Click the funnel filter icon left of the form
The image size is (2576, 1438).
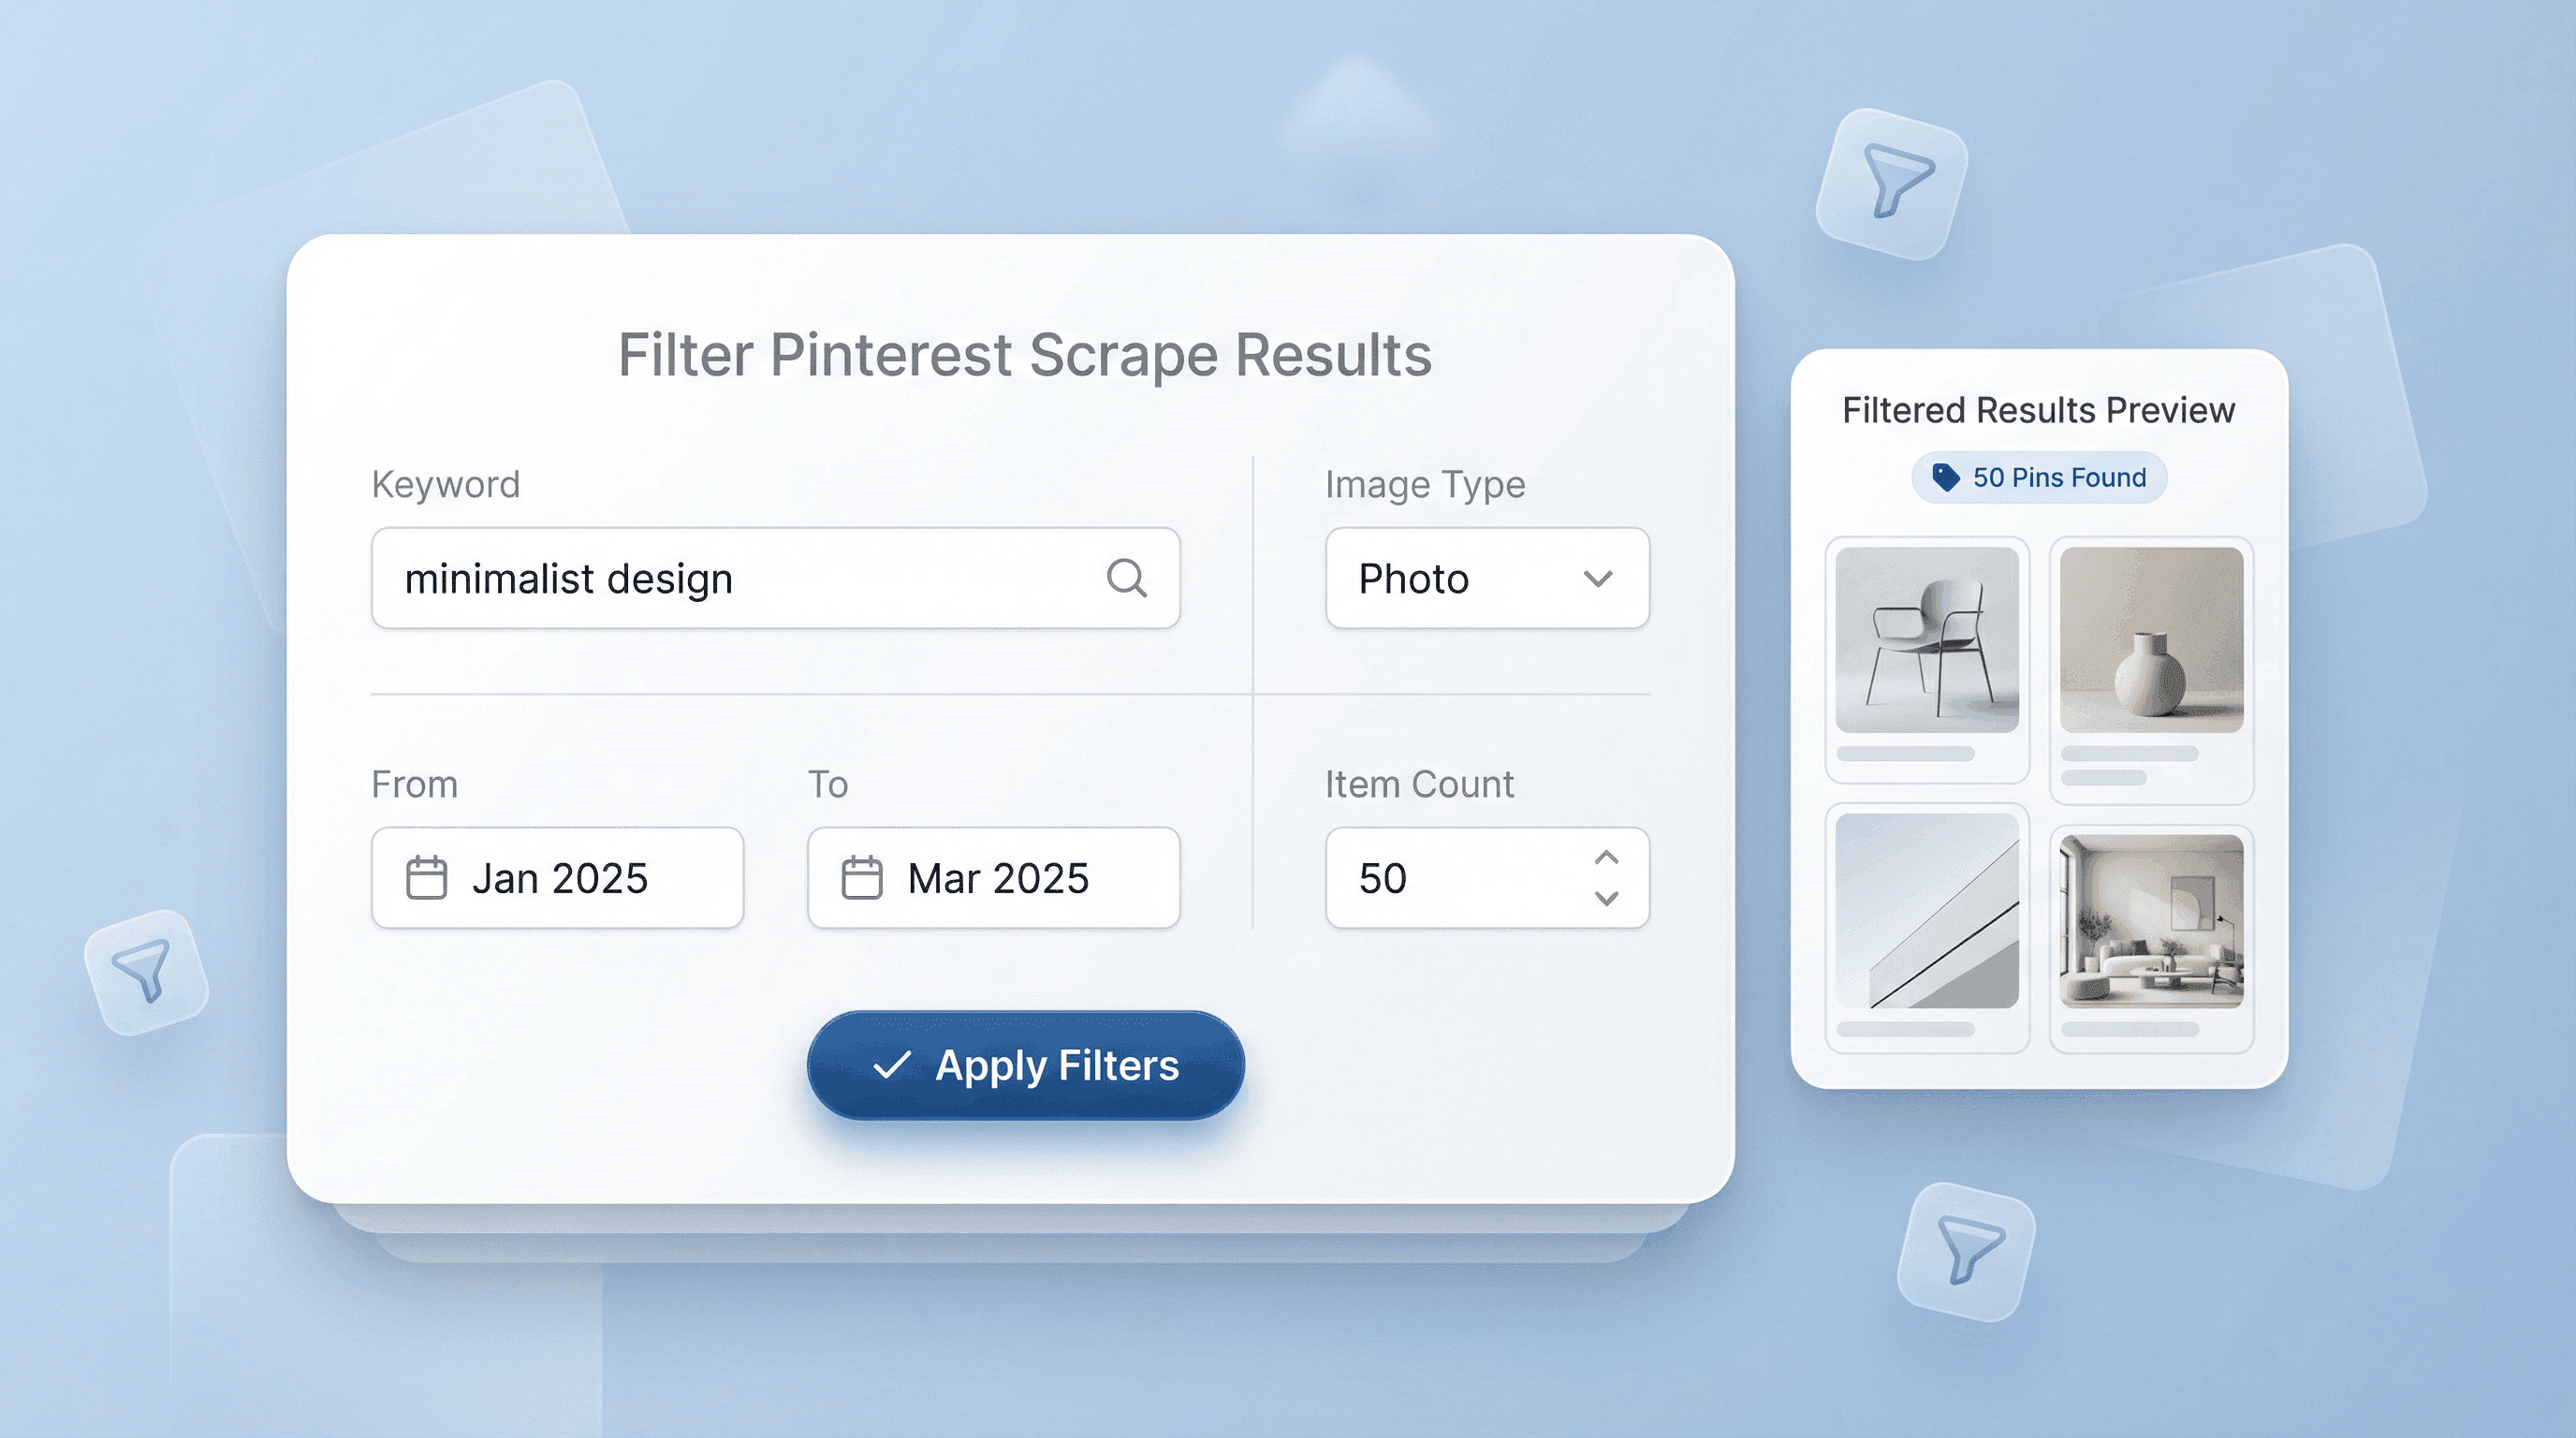pos(145,970)
